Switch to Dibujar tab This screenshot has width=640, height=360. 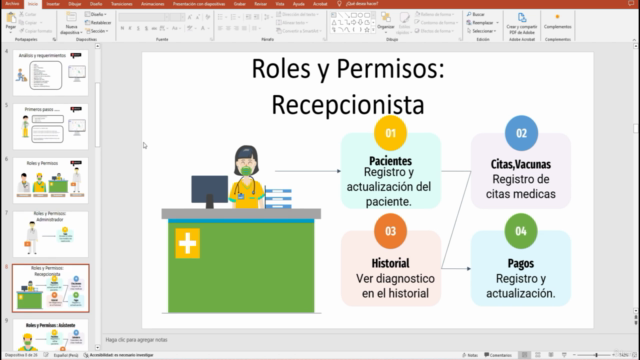[x=75, y=4]
